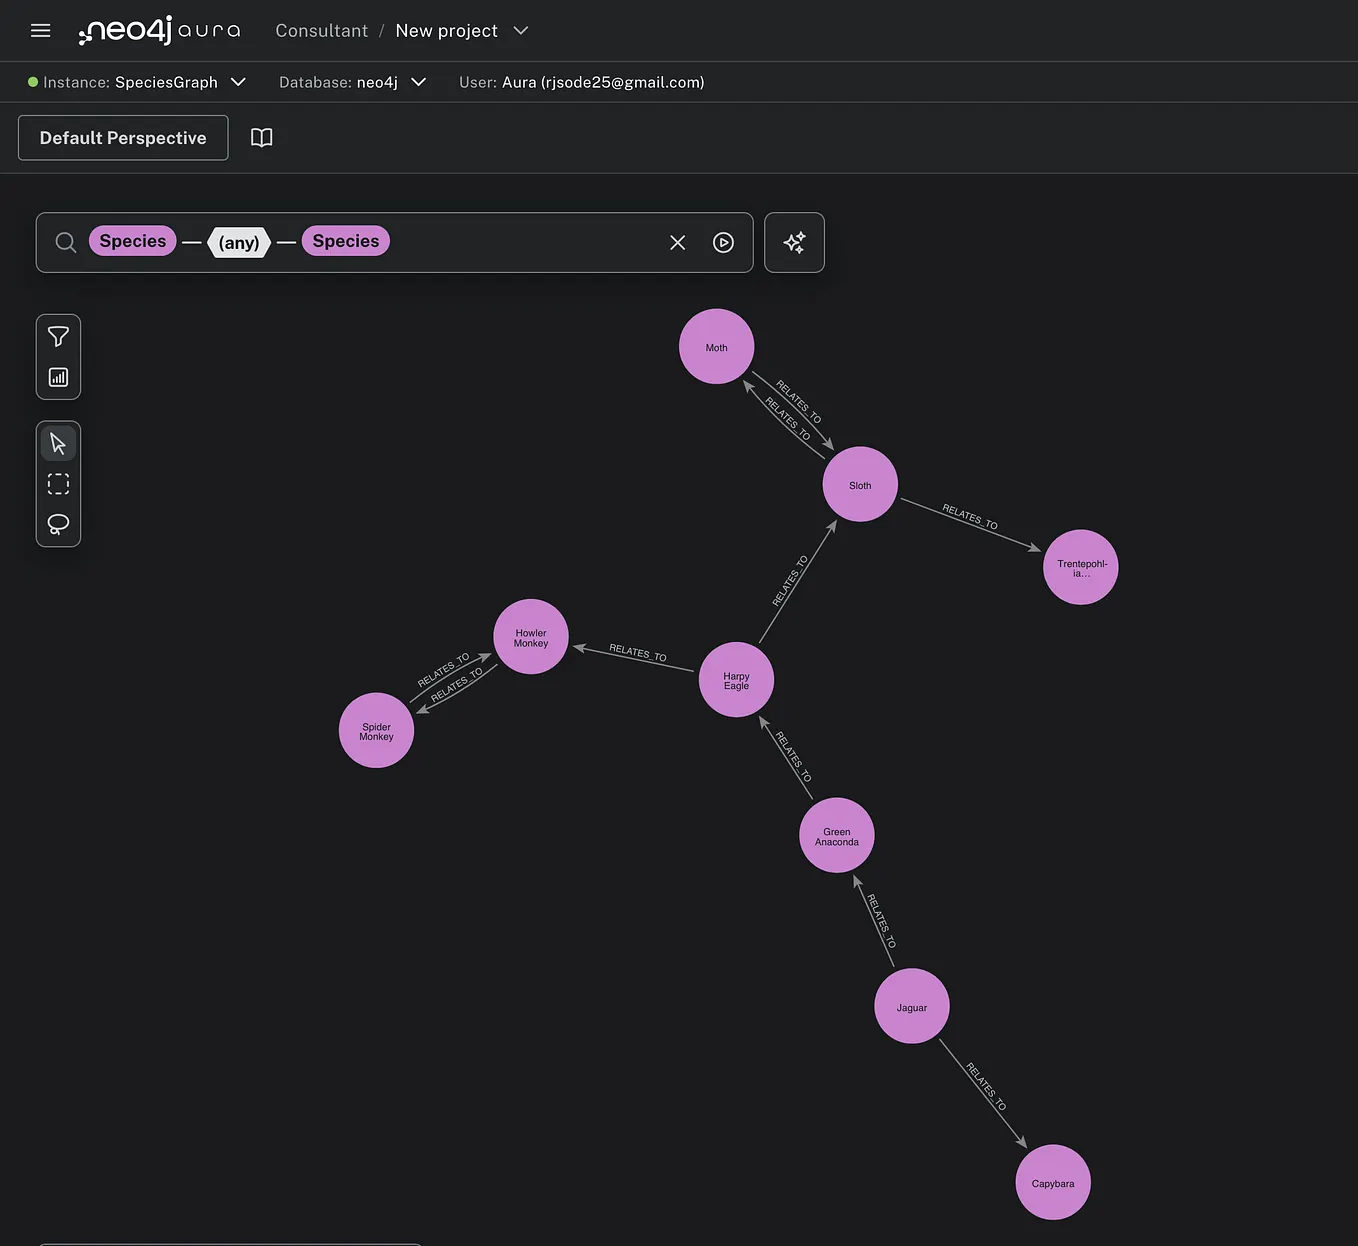This screenshot has width=1358, height=1246.
Task: Open the neo4j database selector
Action: (418, 82)
